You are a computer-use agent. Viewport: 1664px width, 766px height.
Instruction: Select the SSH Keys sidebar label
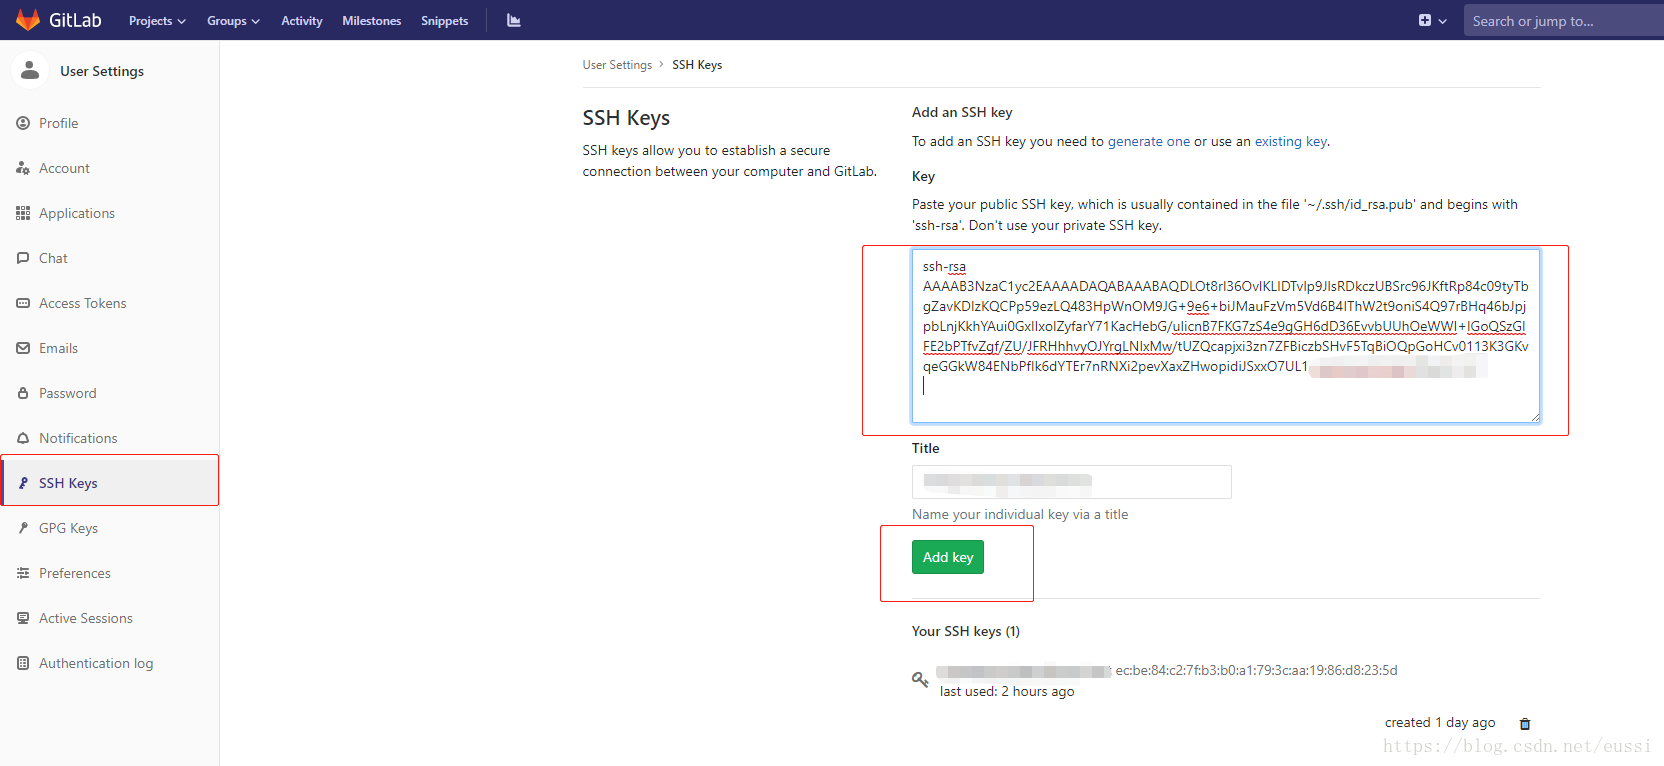(68, 483)
